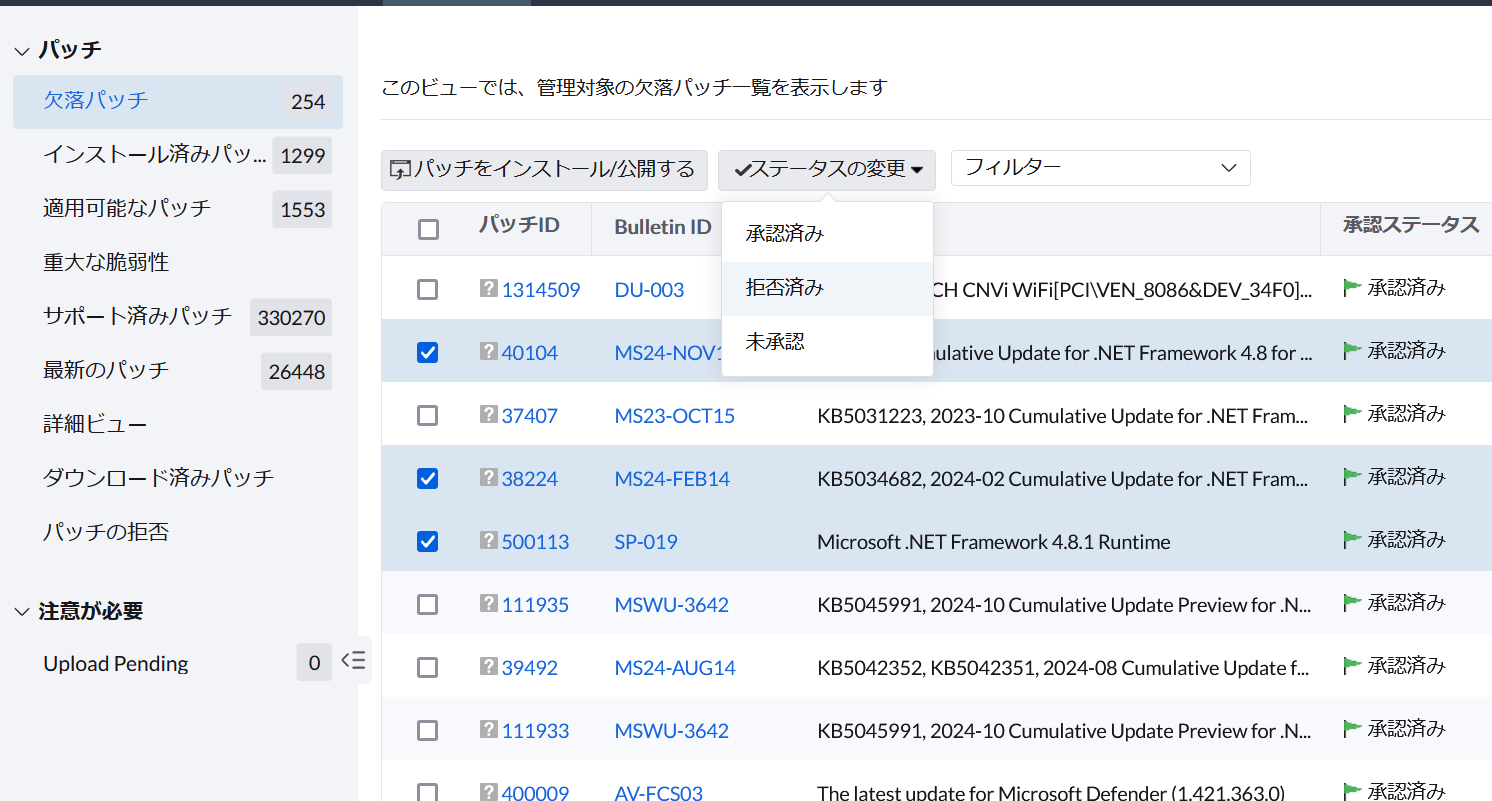1492x801 pixels.
Task: Check the checkbox for patch 37407
Action: 428,415
